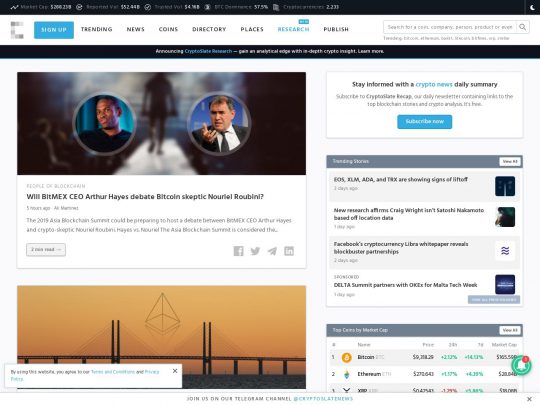The image size is (540, 405).
Task: Share article via Twitter bird icon
Action: pos(255,251)
